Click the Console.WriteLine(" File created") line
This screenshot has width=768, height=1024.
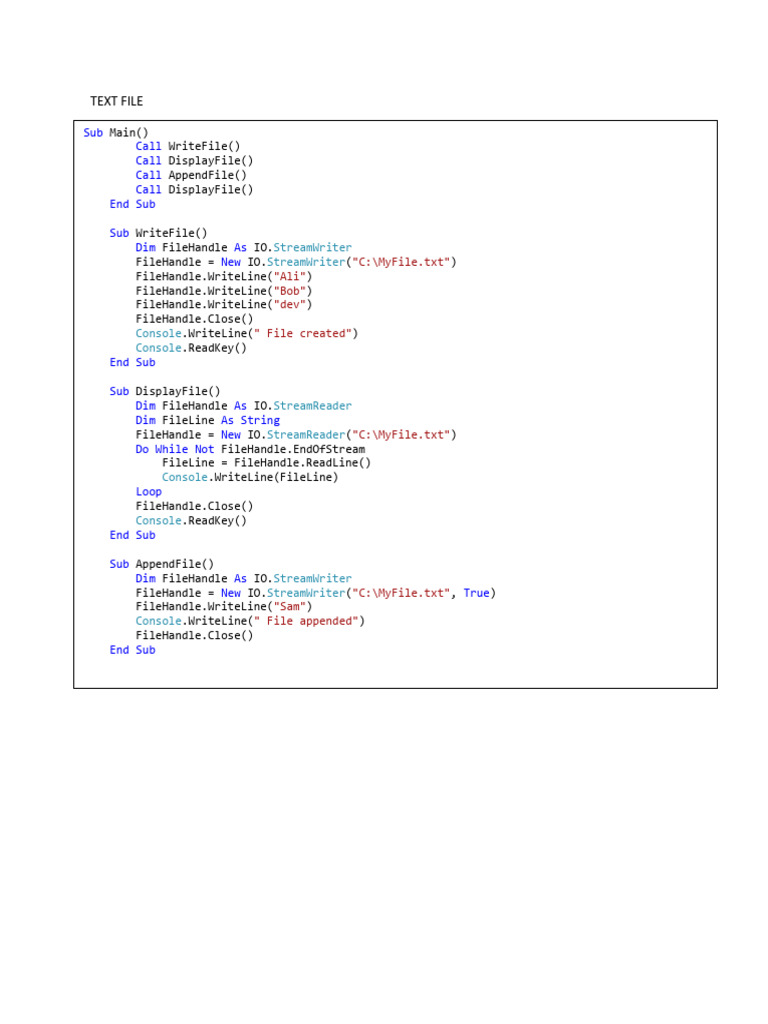(x=246, y=334)
